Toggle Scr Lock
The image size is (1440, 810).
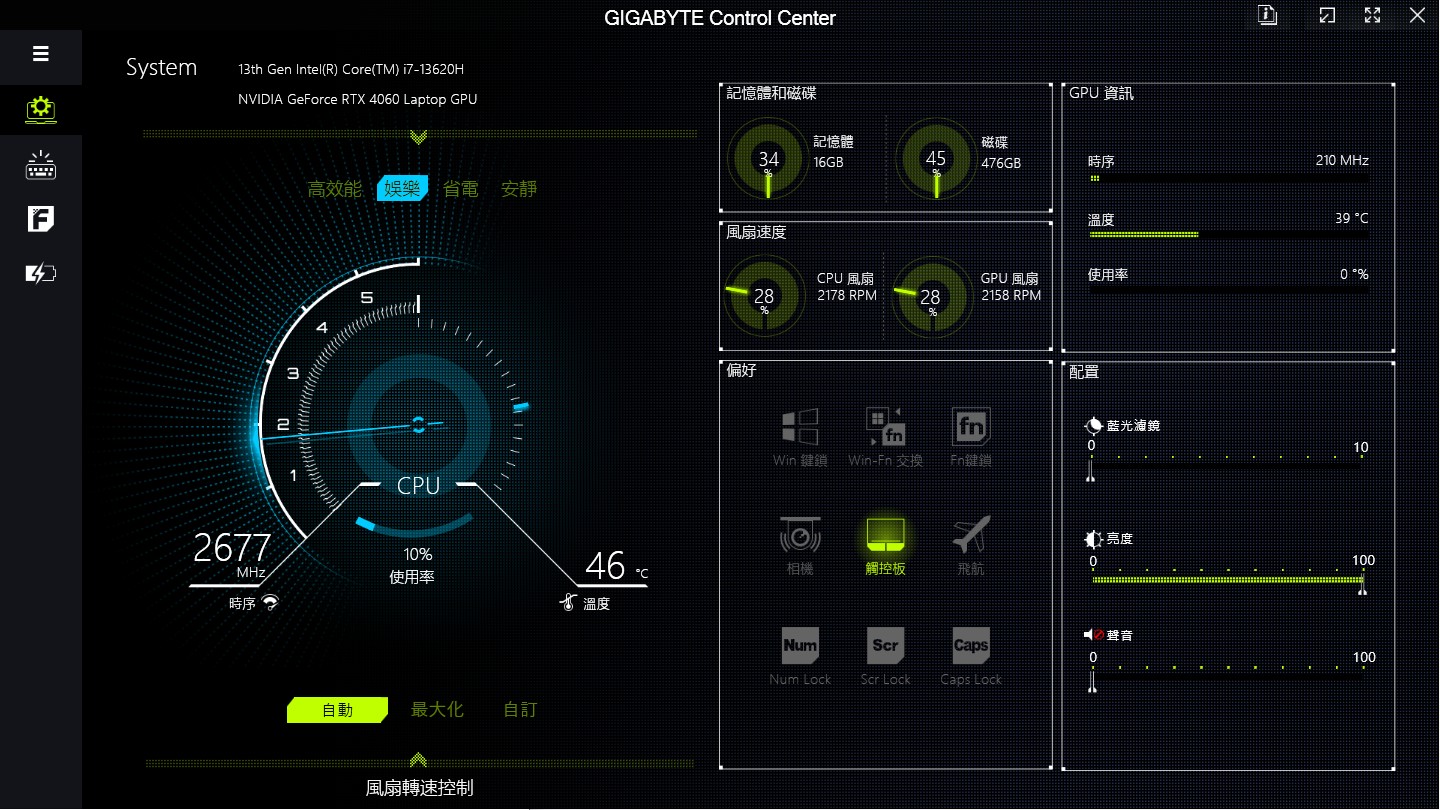(886, 656)
